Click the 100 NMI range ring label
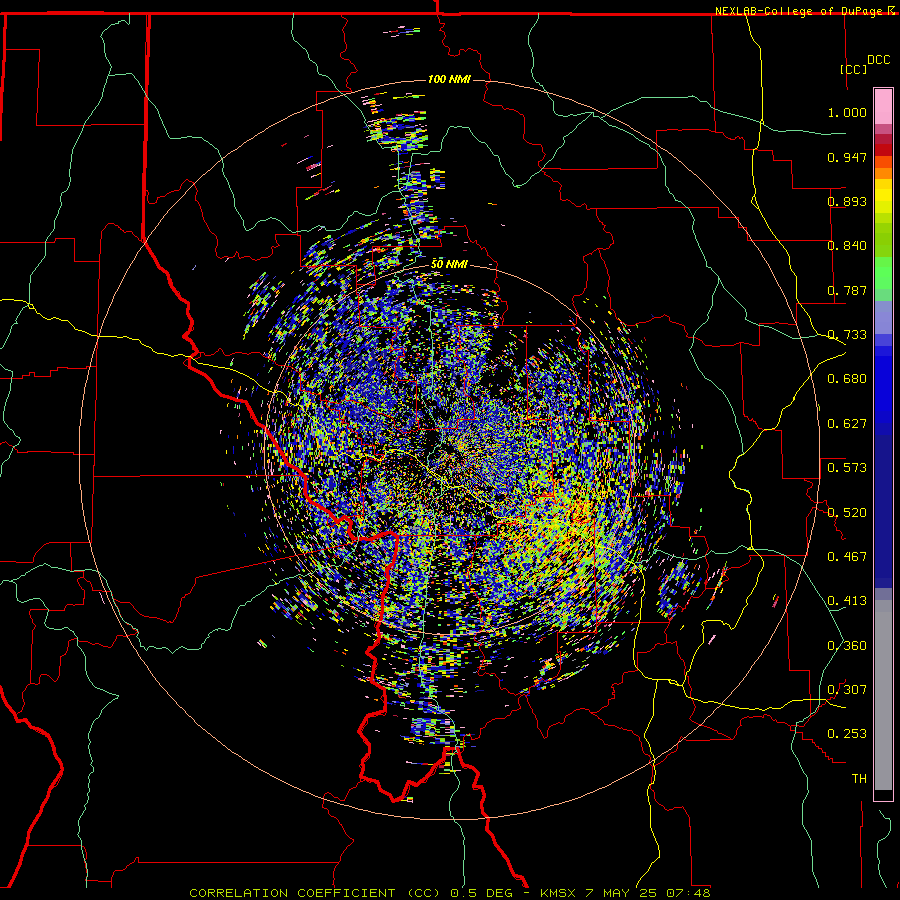The width and height of the screenshot is (900, 900). point(449,79)
